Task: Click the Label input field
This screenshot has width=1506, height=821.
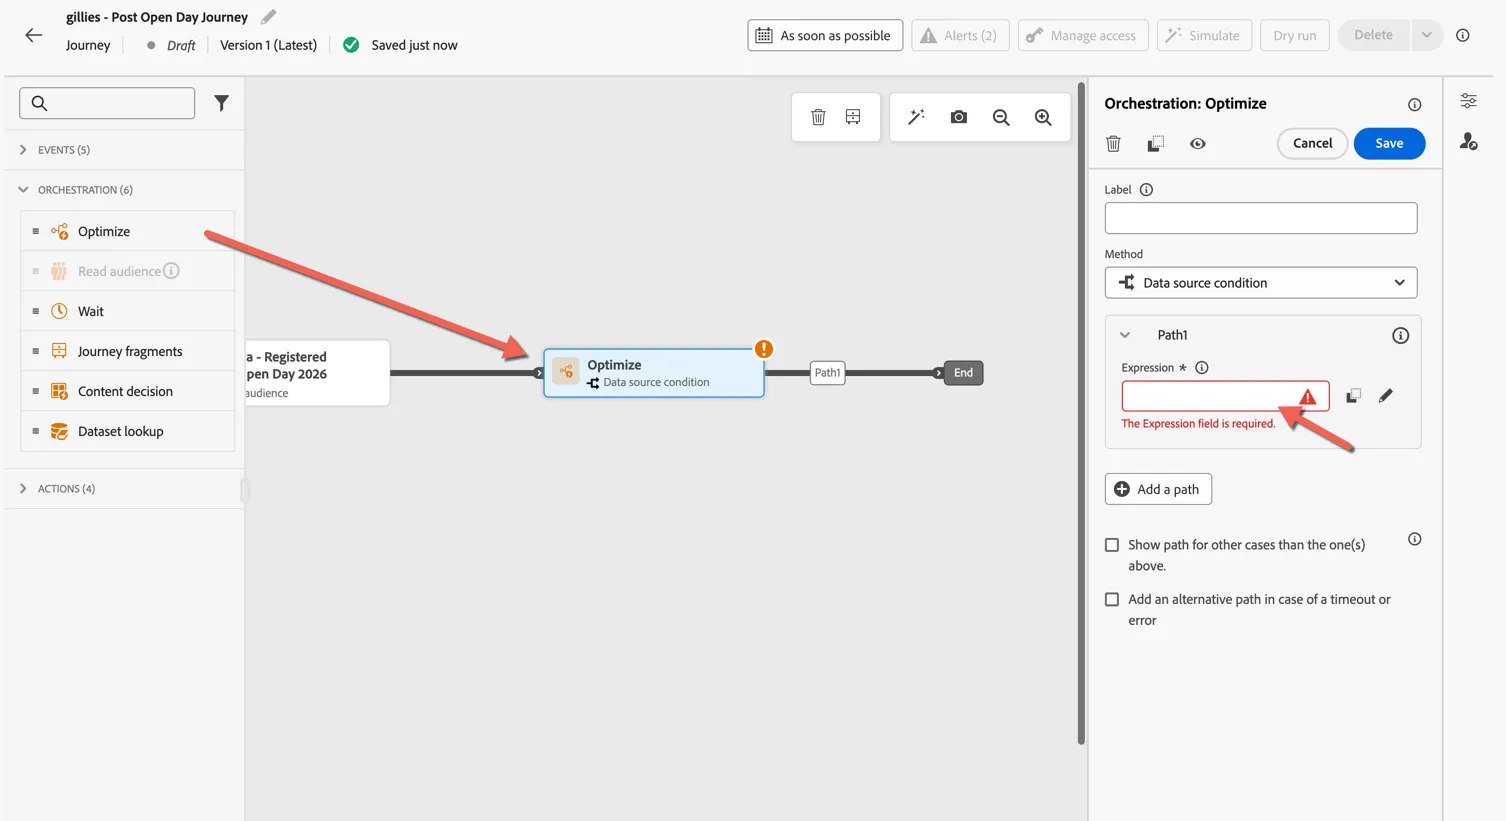Action: coord(1260,218)
